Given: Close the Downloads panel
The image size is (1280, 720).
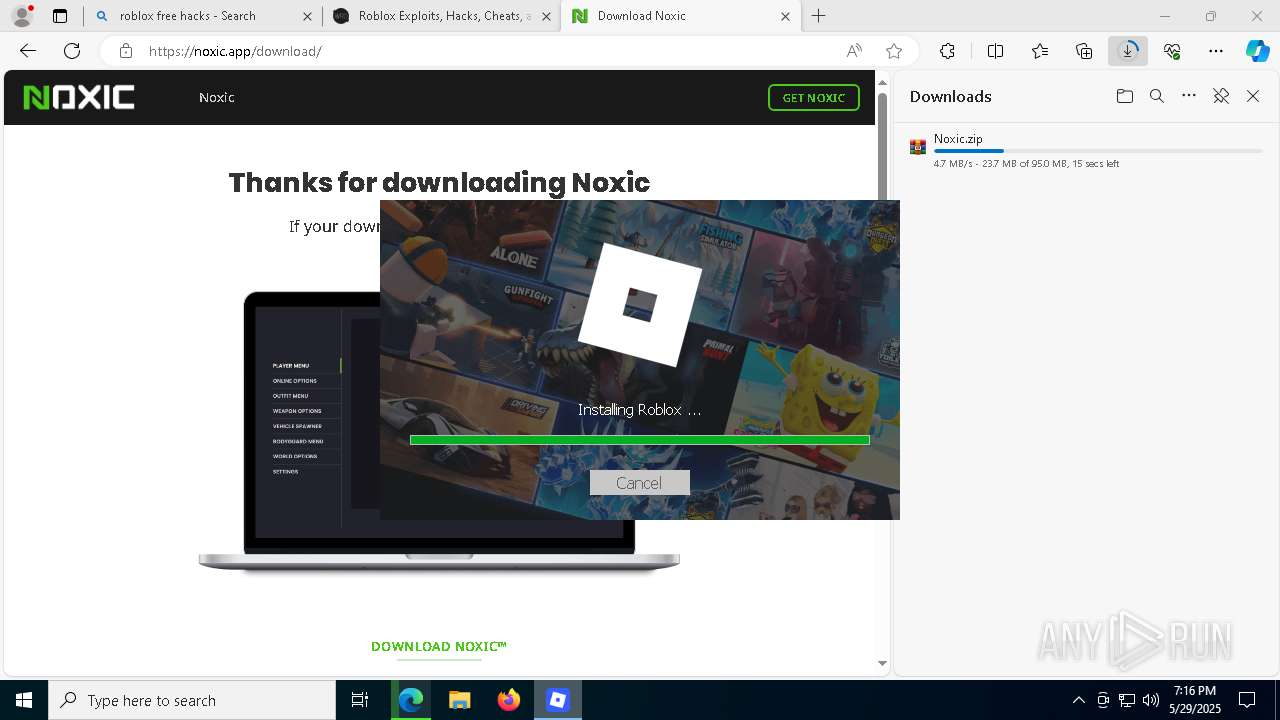Looking at the screenshot, I should click(1253, 96).
